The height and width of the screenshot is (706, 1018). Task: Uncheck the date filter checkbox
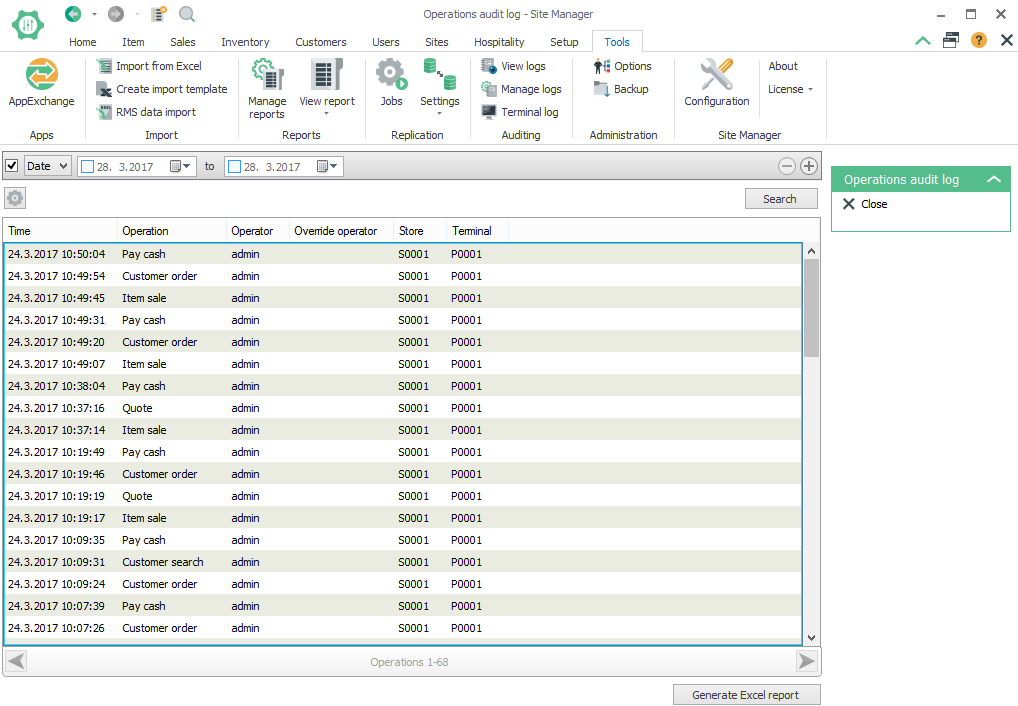point(12,166)
